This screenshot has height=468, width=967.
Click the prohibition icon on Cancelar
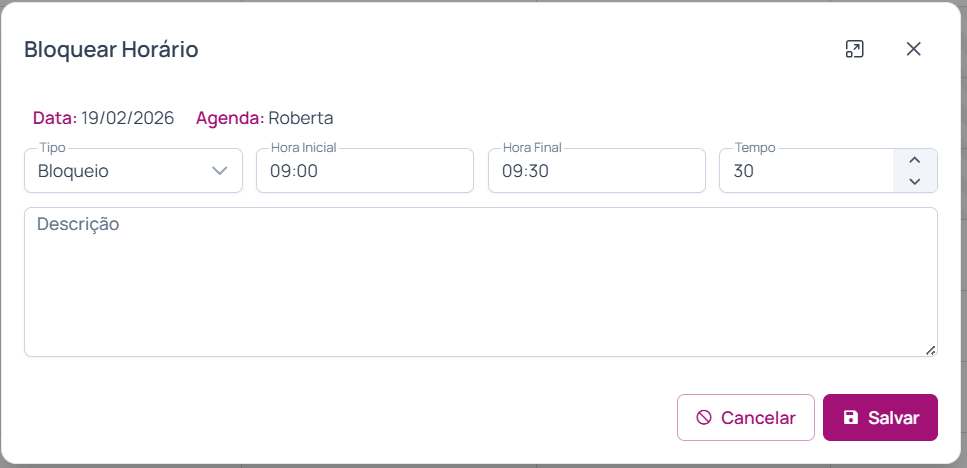(x=704, y=418)
